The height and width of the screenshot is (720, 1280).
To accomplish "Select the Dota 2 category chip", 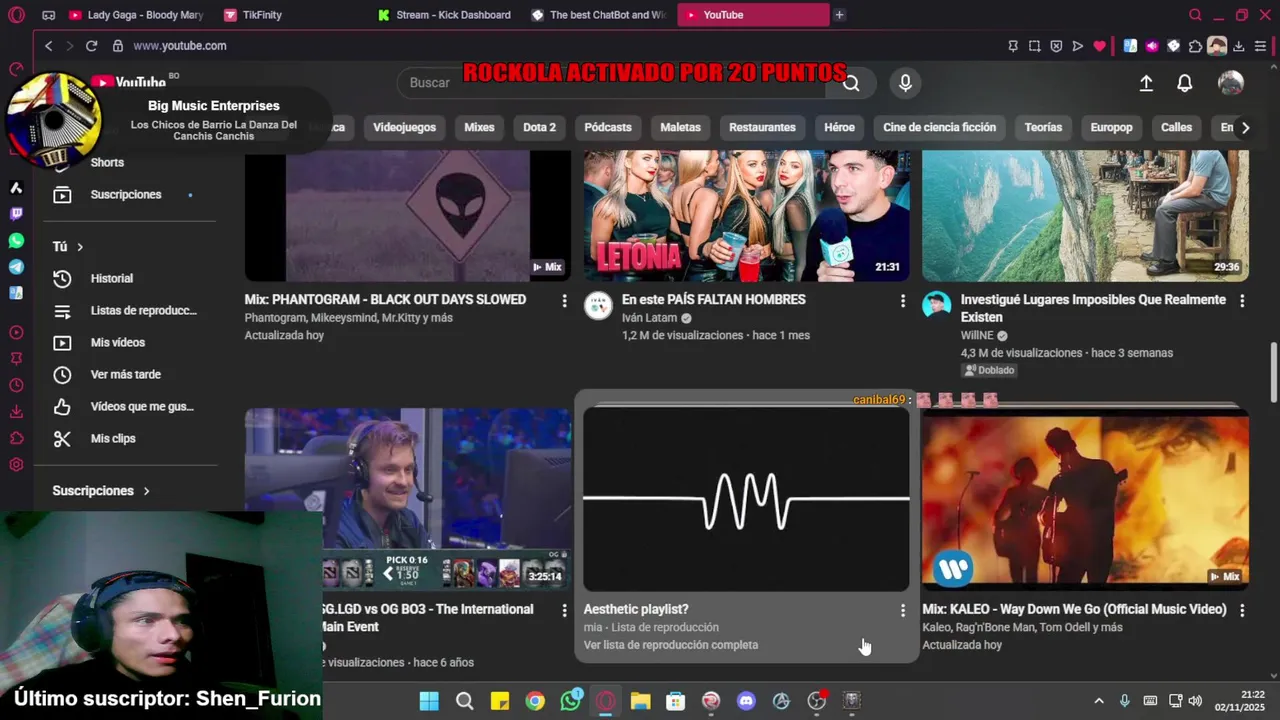I will [539, 128].
